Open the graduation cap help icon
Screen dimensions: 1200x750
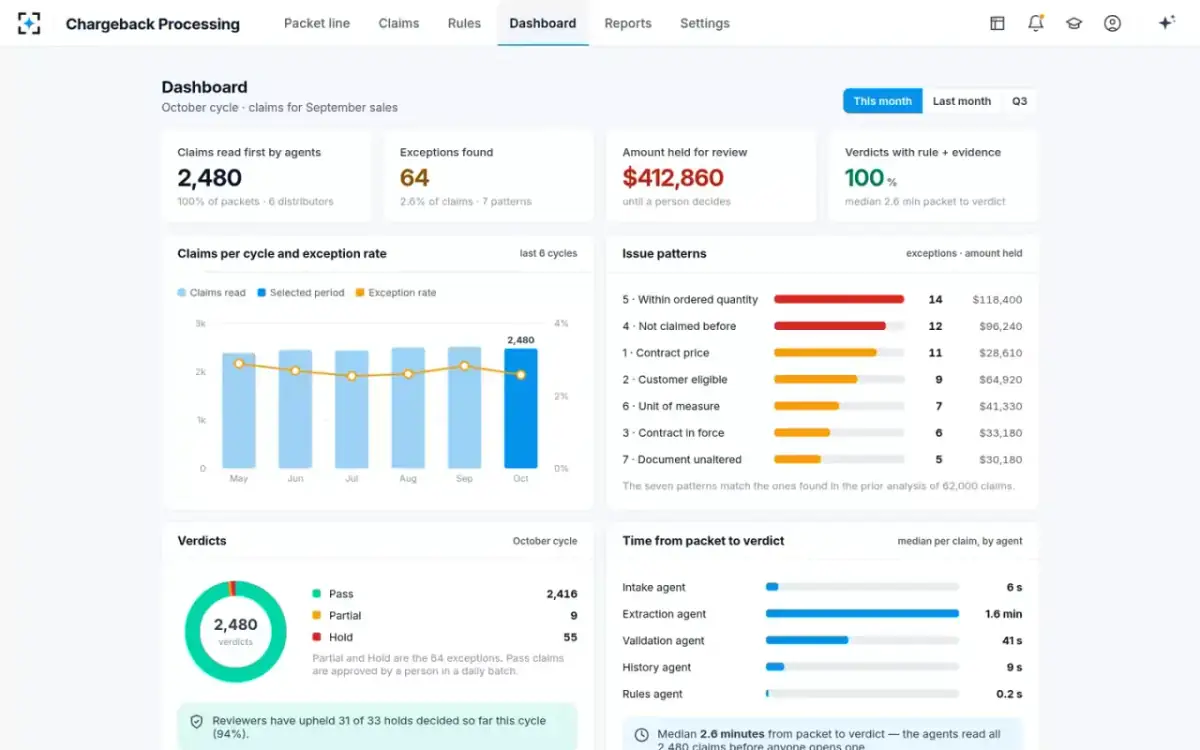click(1074, 23)
